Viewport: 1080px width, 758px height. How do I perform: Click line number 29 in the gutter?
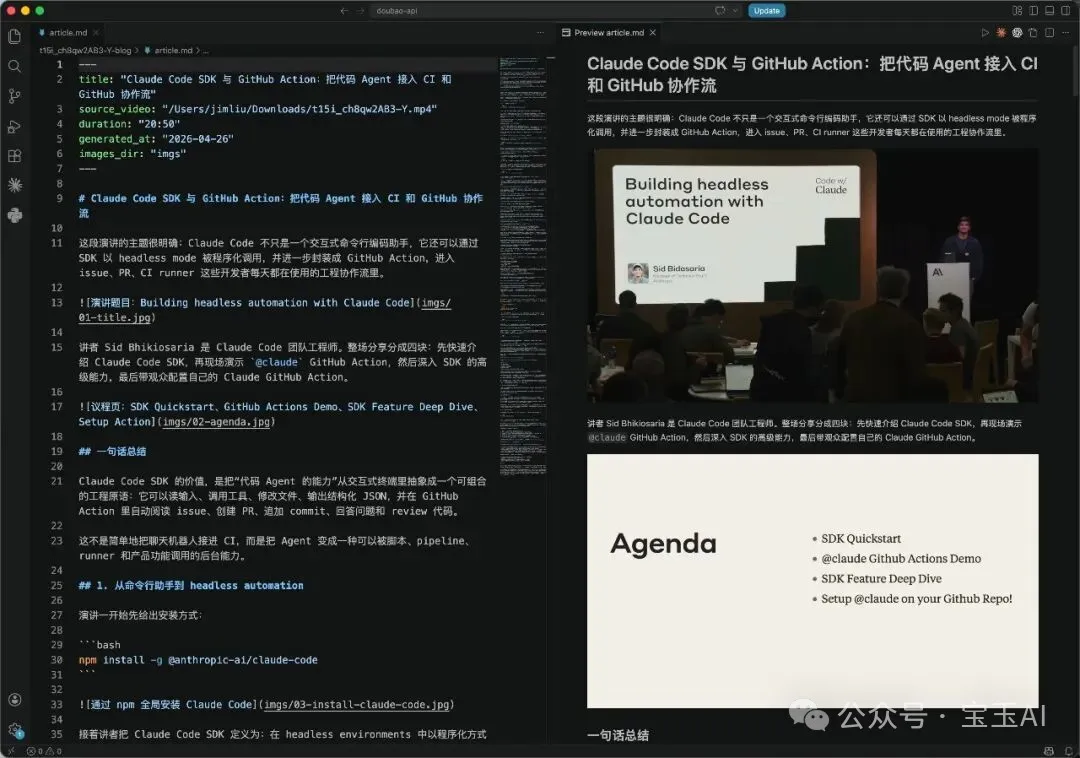[56, 645]
